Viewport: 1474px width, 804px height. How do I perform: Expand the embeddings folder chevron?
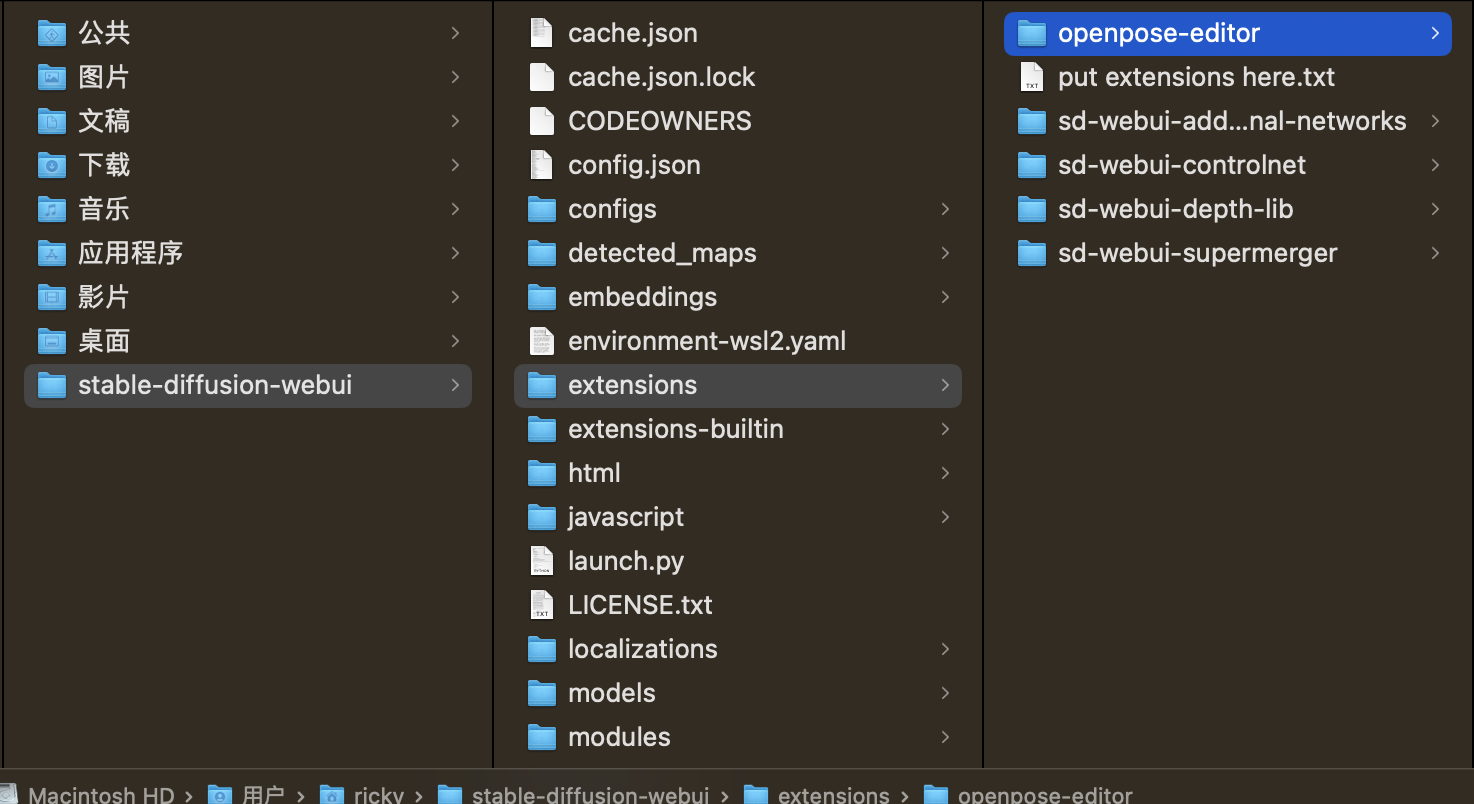(945, 297)
